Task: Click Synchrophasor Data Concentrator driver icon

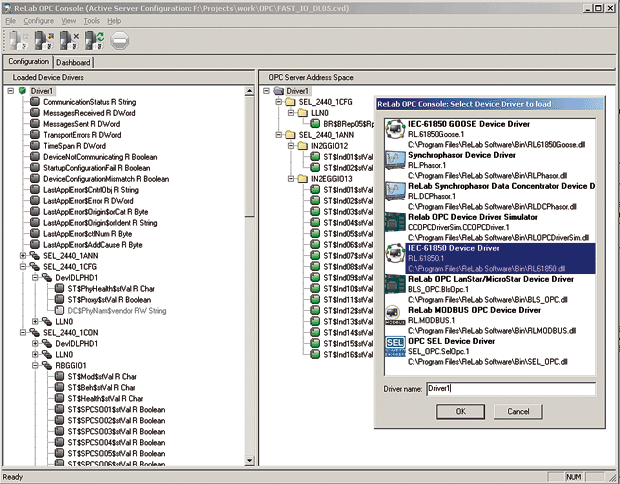Action: coord(395,191)
